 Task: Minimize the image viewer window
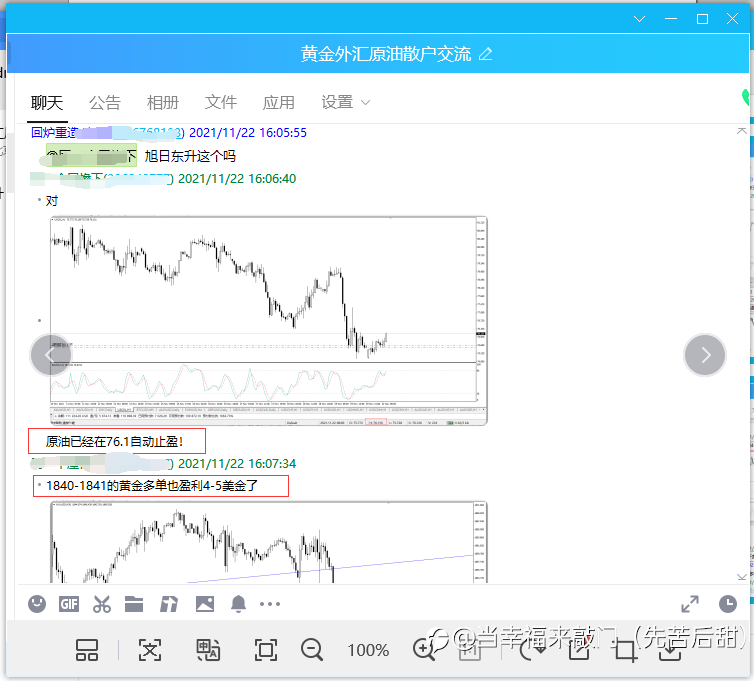(671, 19)
